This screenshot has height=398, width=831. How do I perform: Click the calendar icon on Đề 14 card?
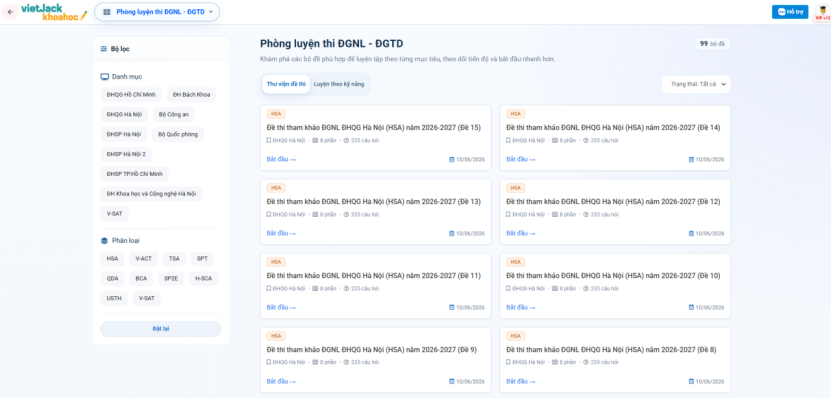691,160
